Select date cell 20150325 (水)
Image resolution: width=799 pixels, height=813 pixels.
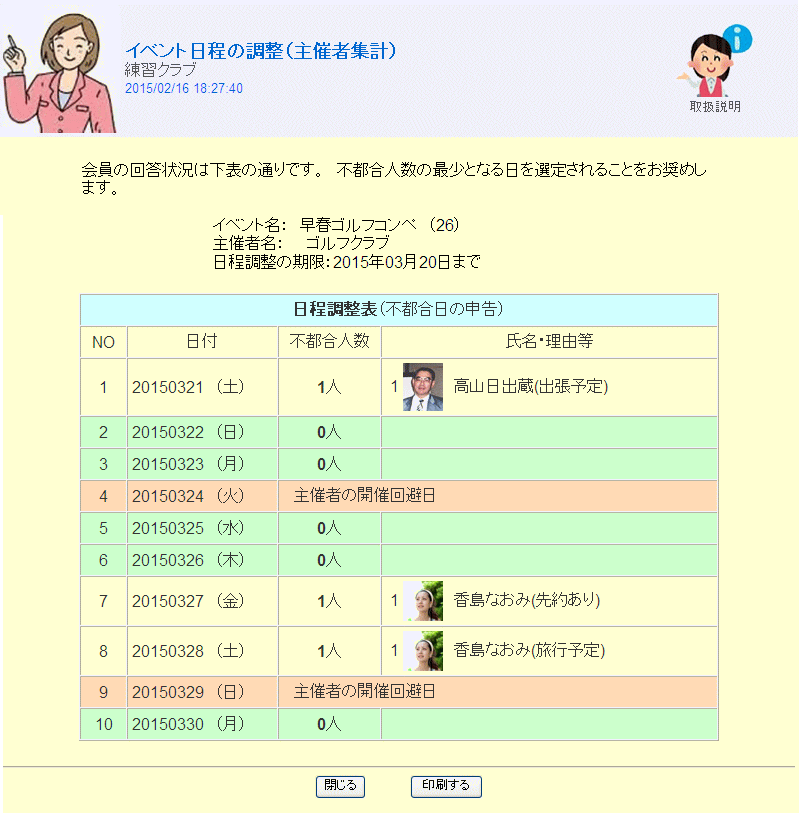point(202,528)
